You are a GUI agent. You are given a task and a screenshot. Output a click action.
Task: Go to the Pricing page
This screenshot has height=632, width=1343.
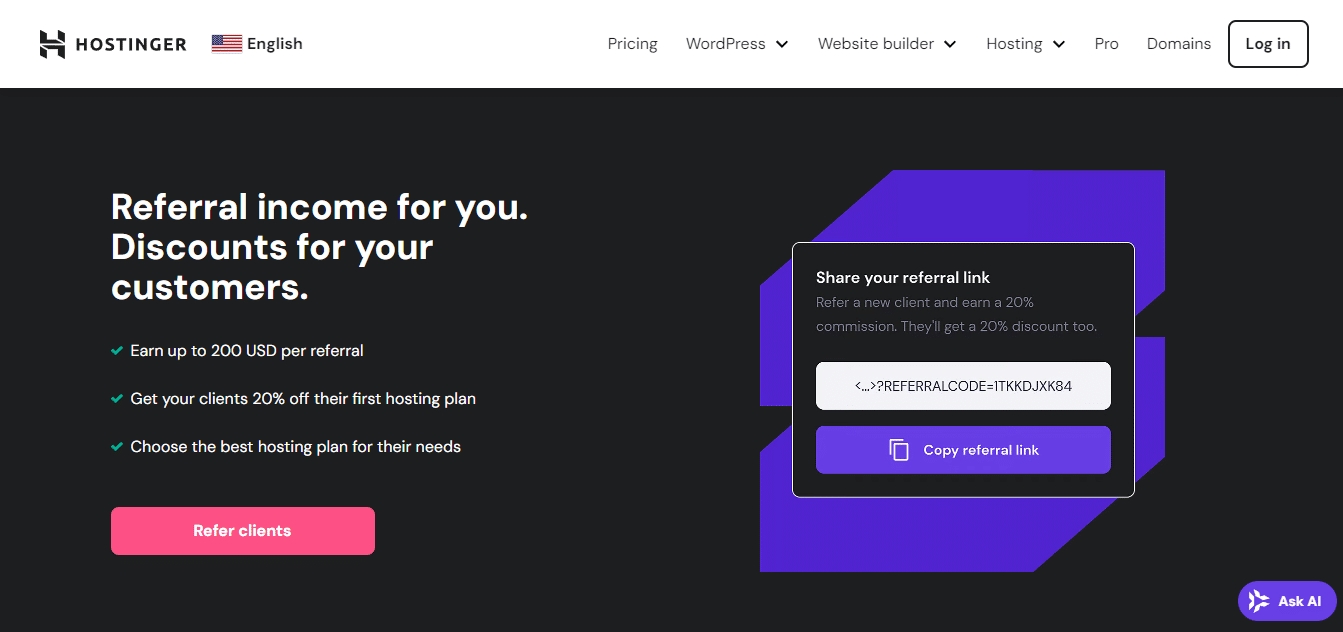[632, 44]
